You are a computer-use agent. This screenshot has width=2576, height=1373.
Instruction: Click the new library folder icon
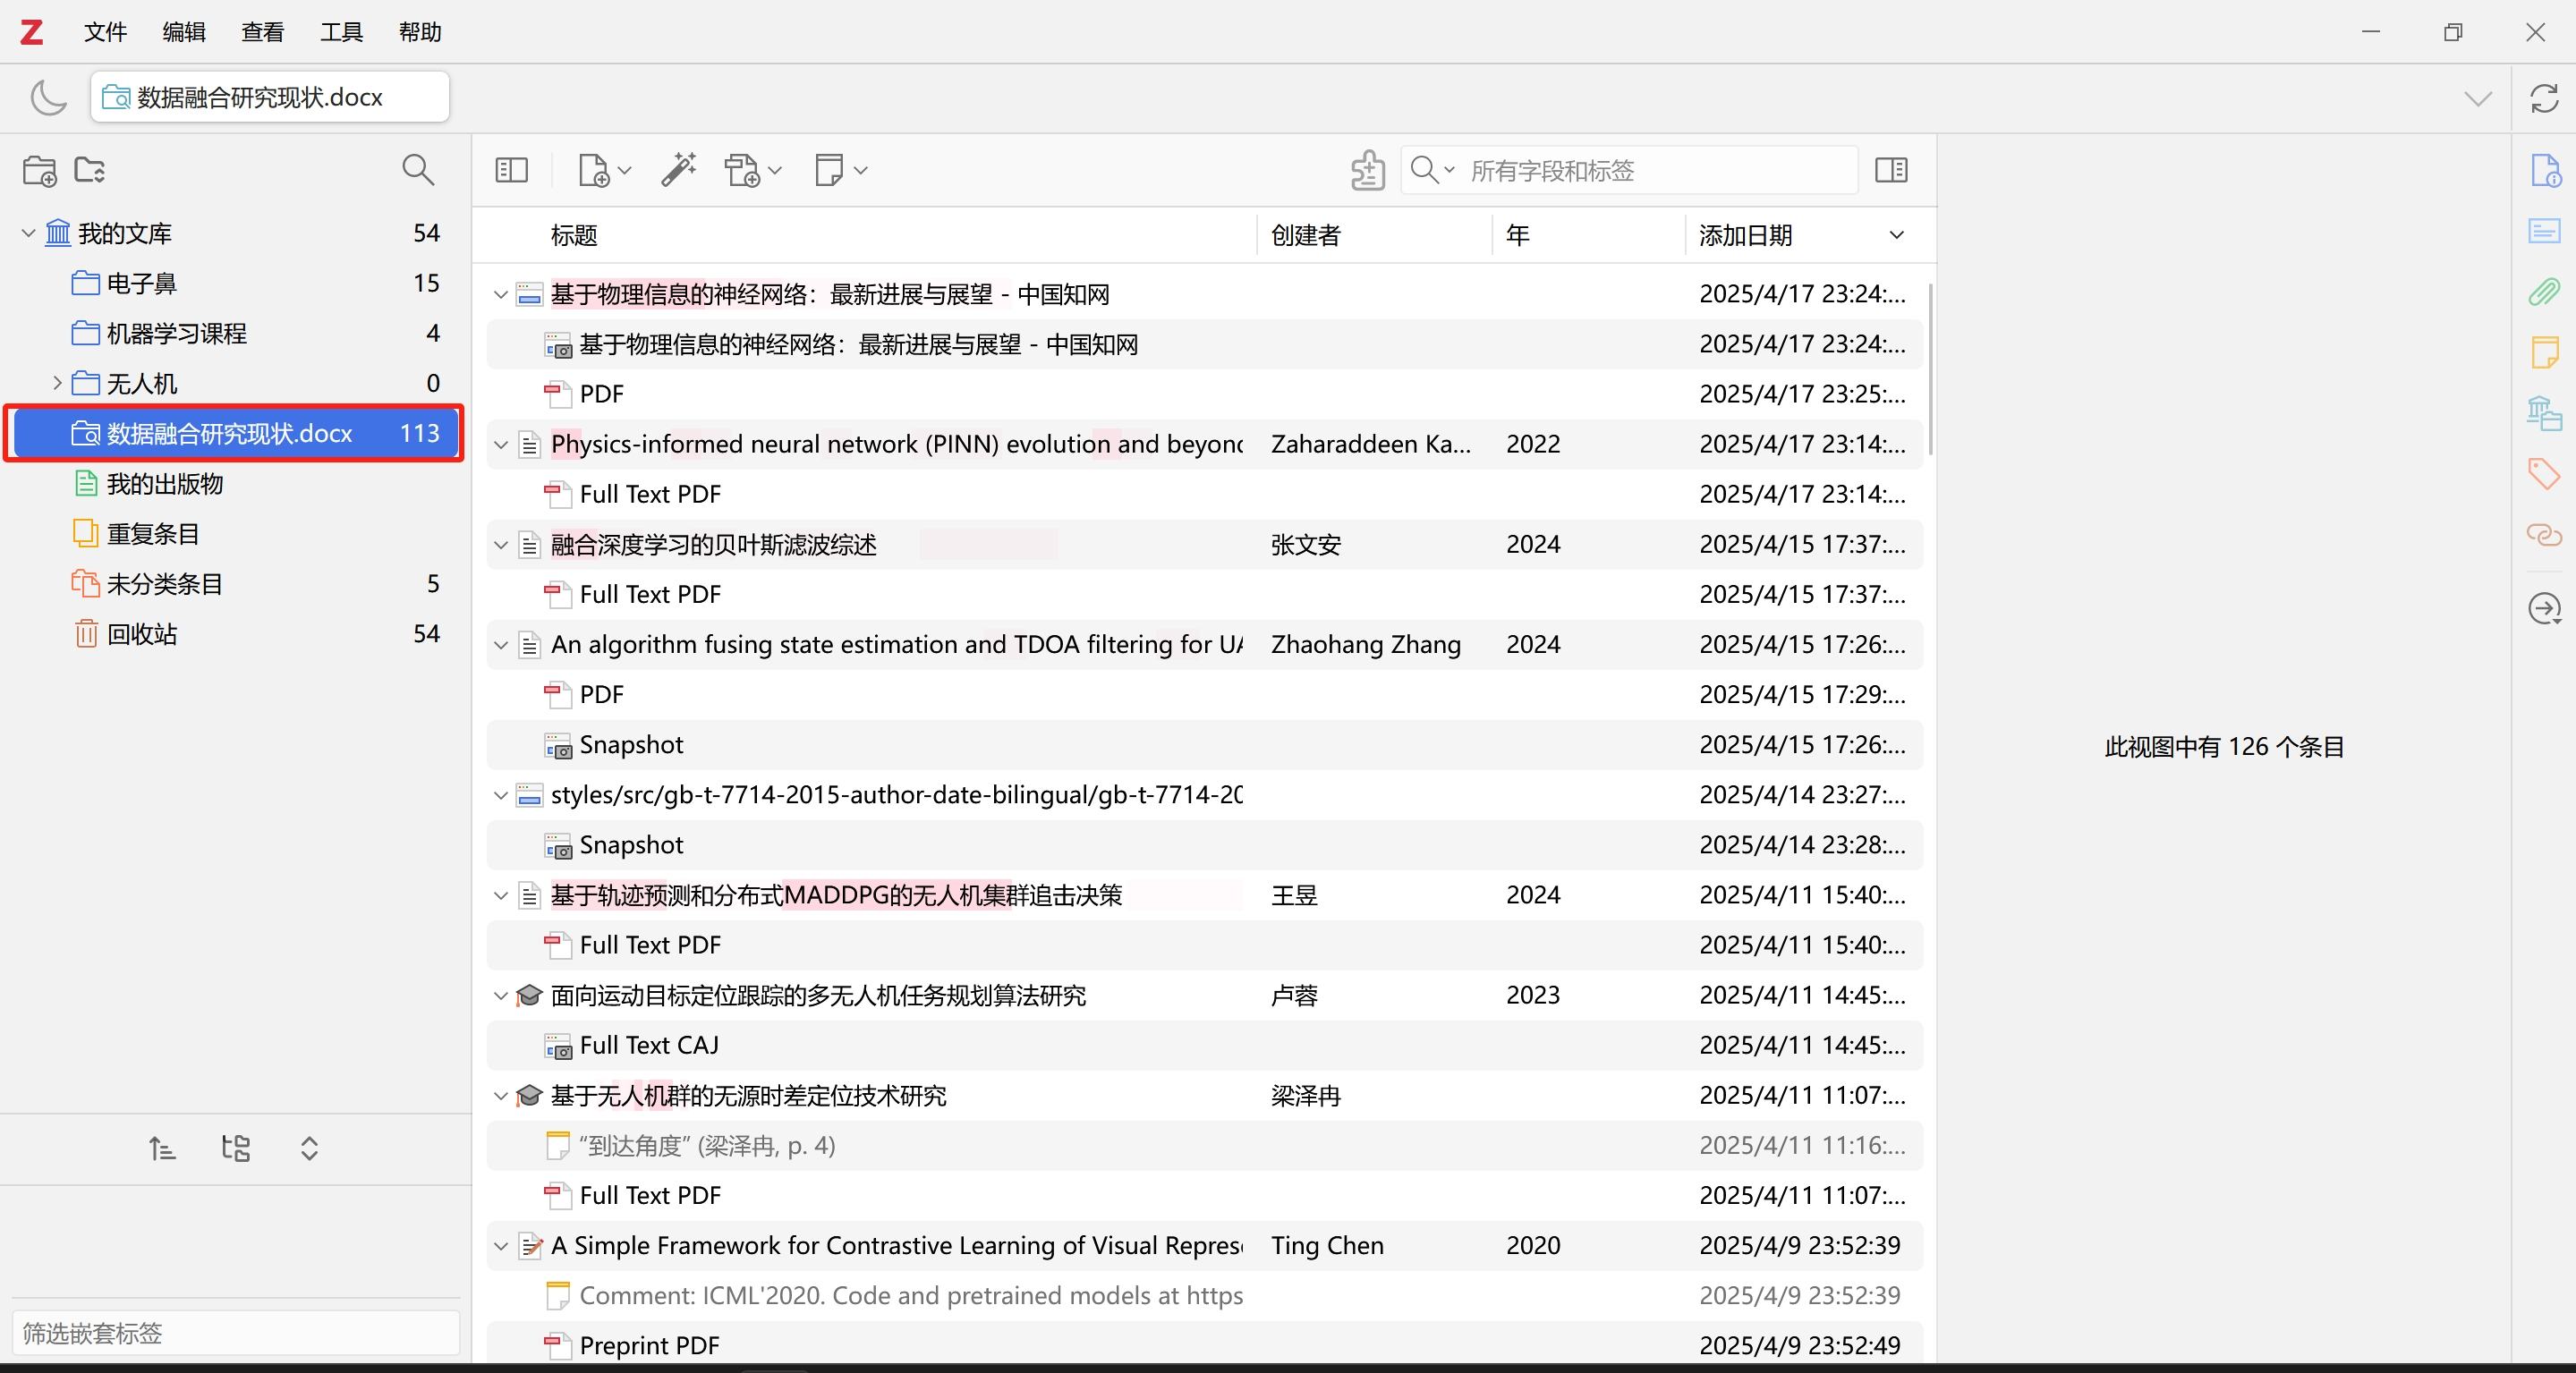(x=90, y=170)
